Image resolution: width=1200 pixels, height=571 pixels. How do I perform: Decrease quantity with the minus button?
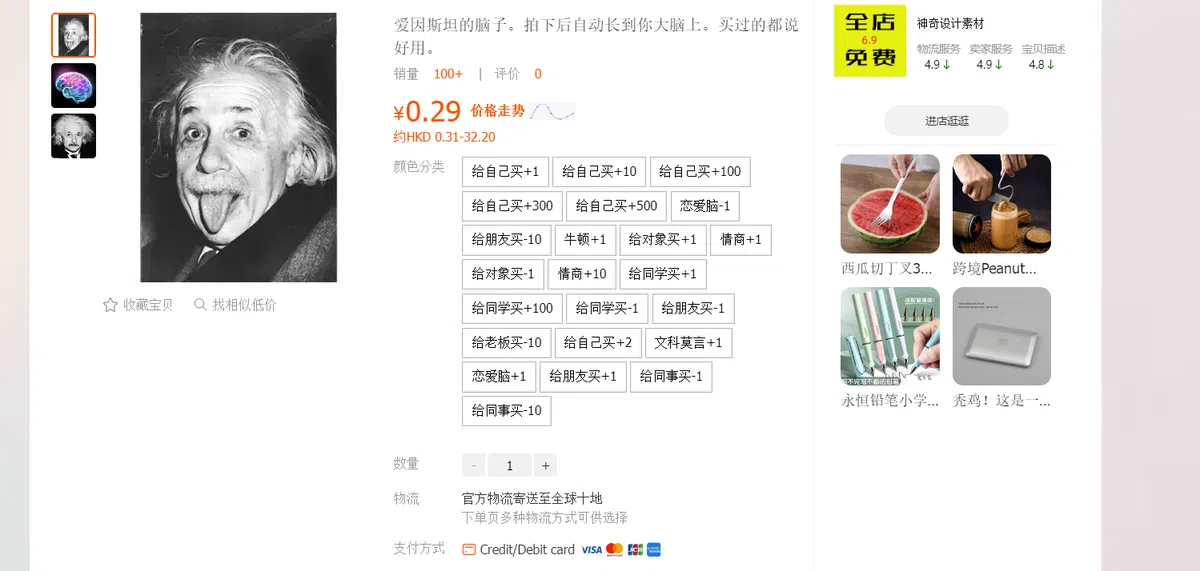474,465
